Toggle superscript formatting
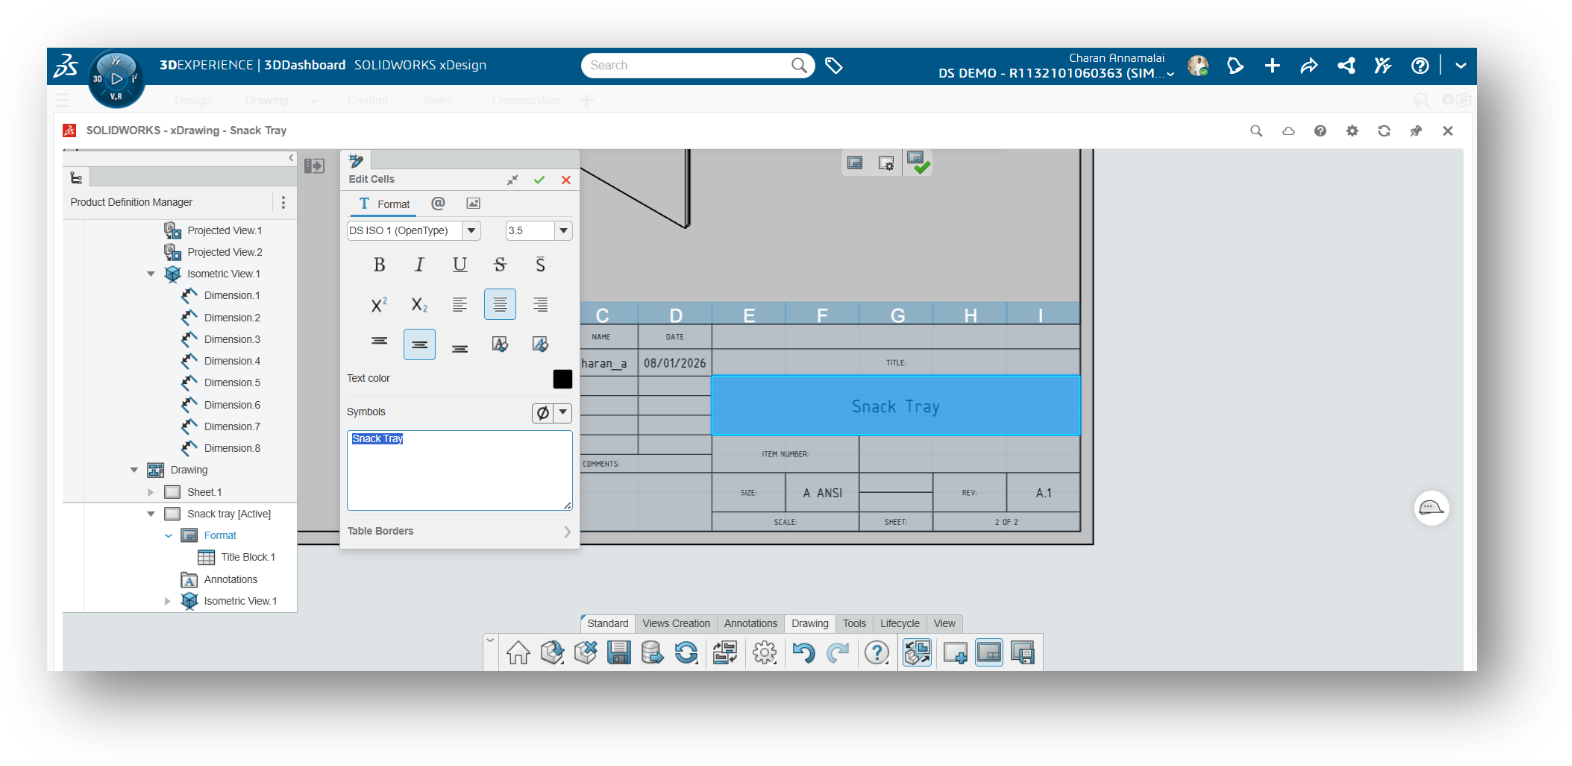This screenshot has width=1572, height=766. [379, 305]
